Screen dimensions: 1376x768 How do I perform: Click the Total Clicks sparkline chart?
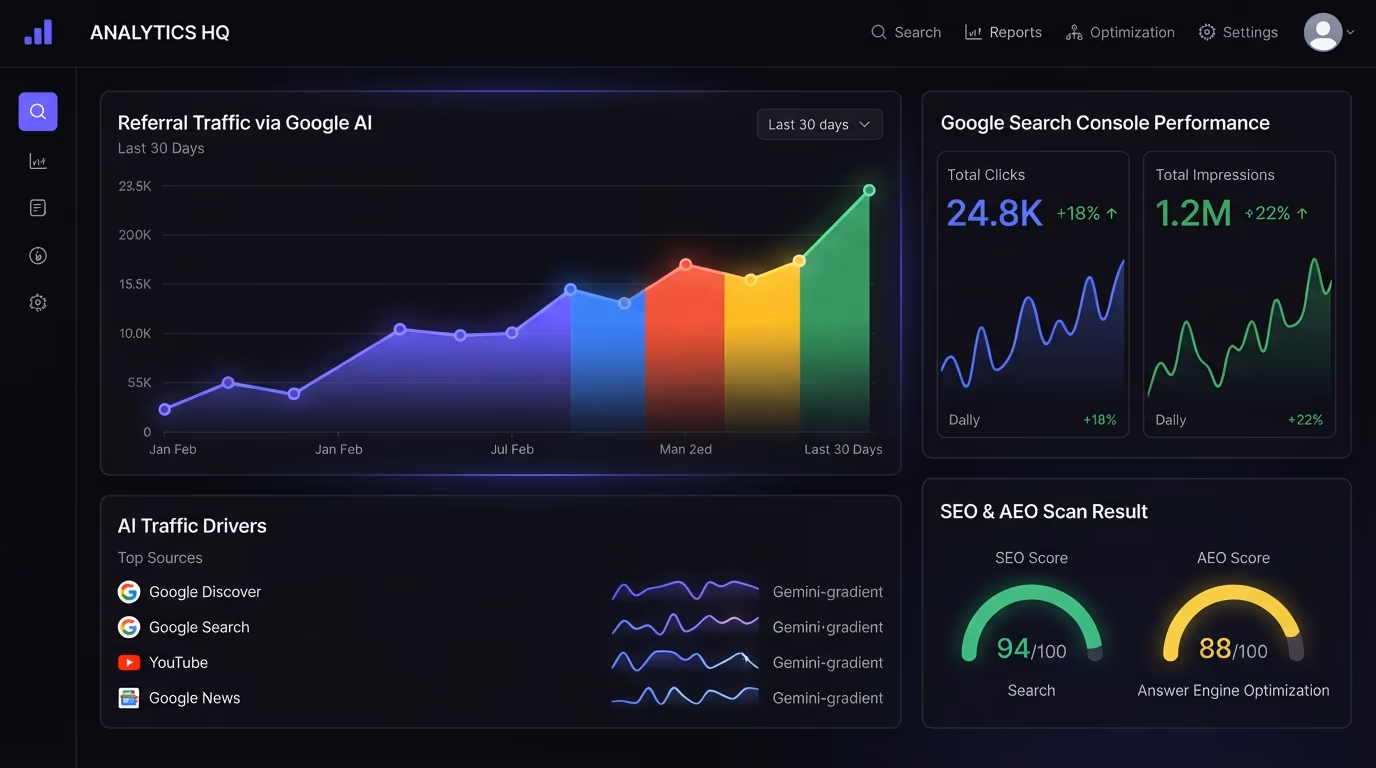pyautogui.click(x=1033, y=325)
